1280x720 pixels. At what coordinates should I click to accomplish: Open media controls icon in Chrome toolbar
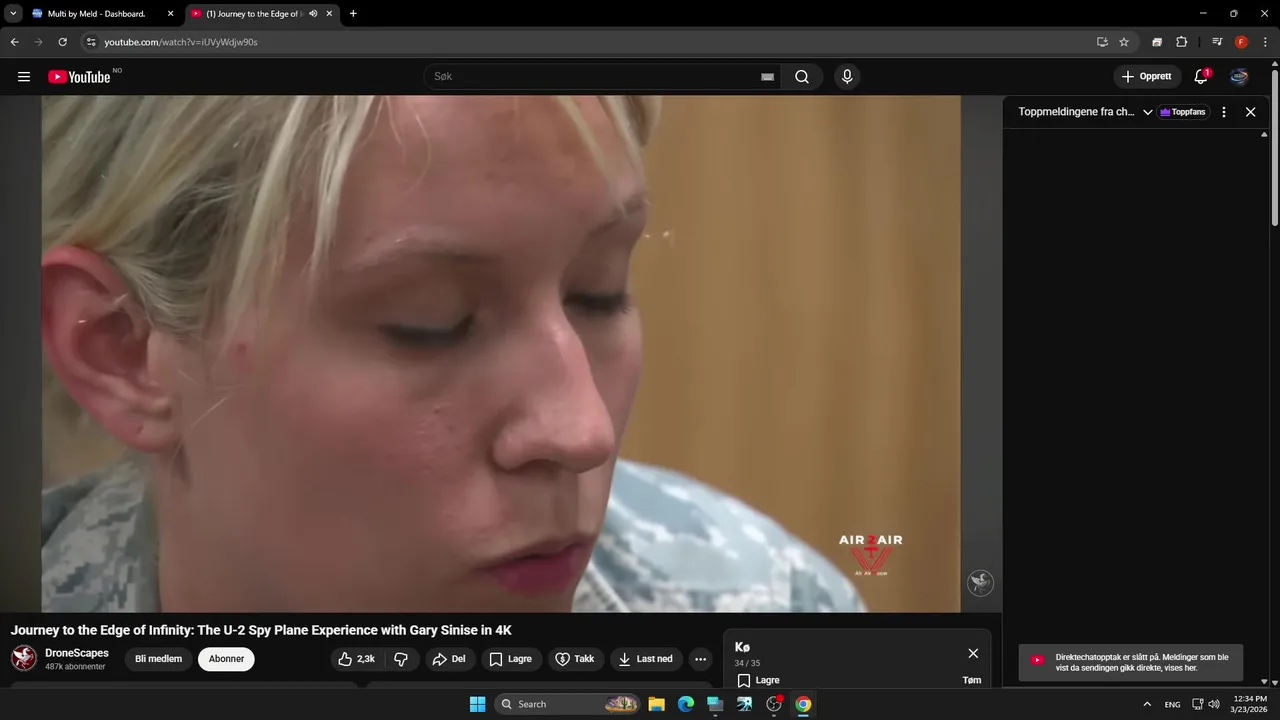click(1217, 42)
